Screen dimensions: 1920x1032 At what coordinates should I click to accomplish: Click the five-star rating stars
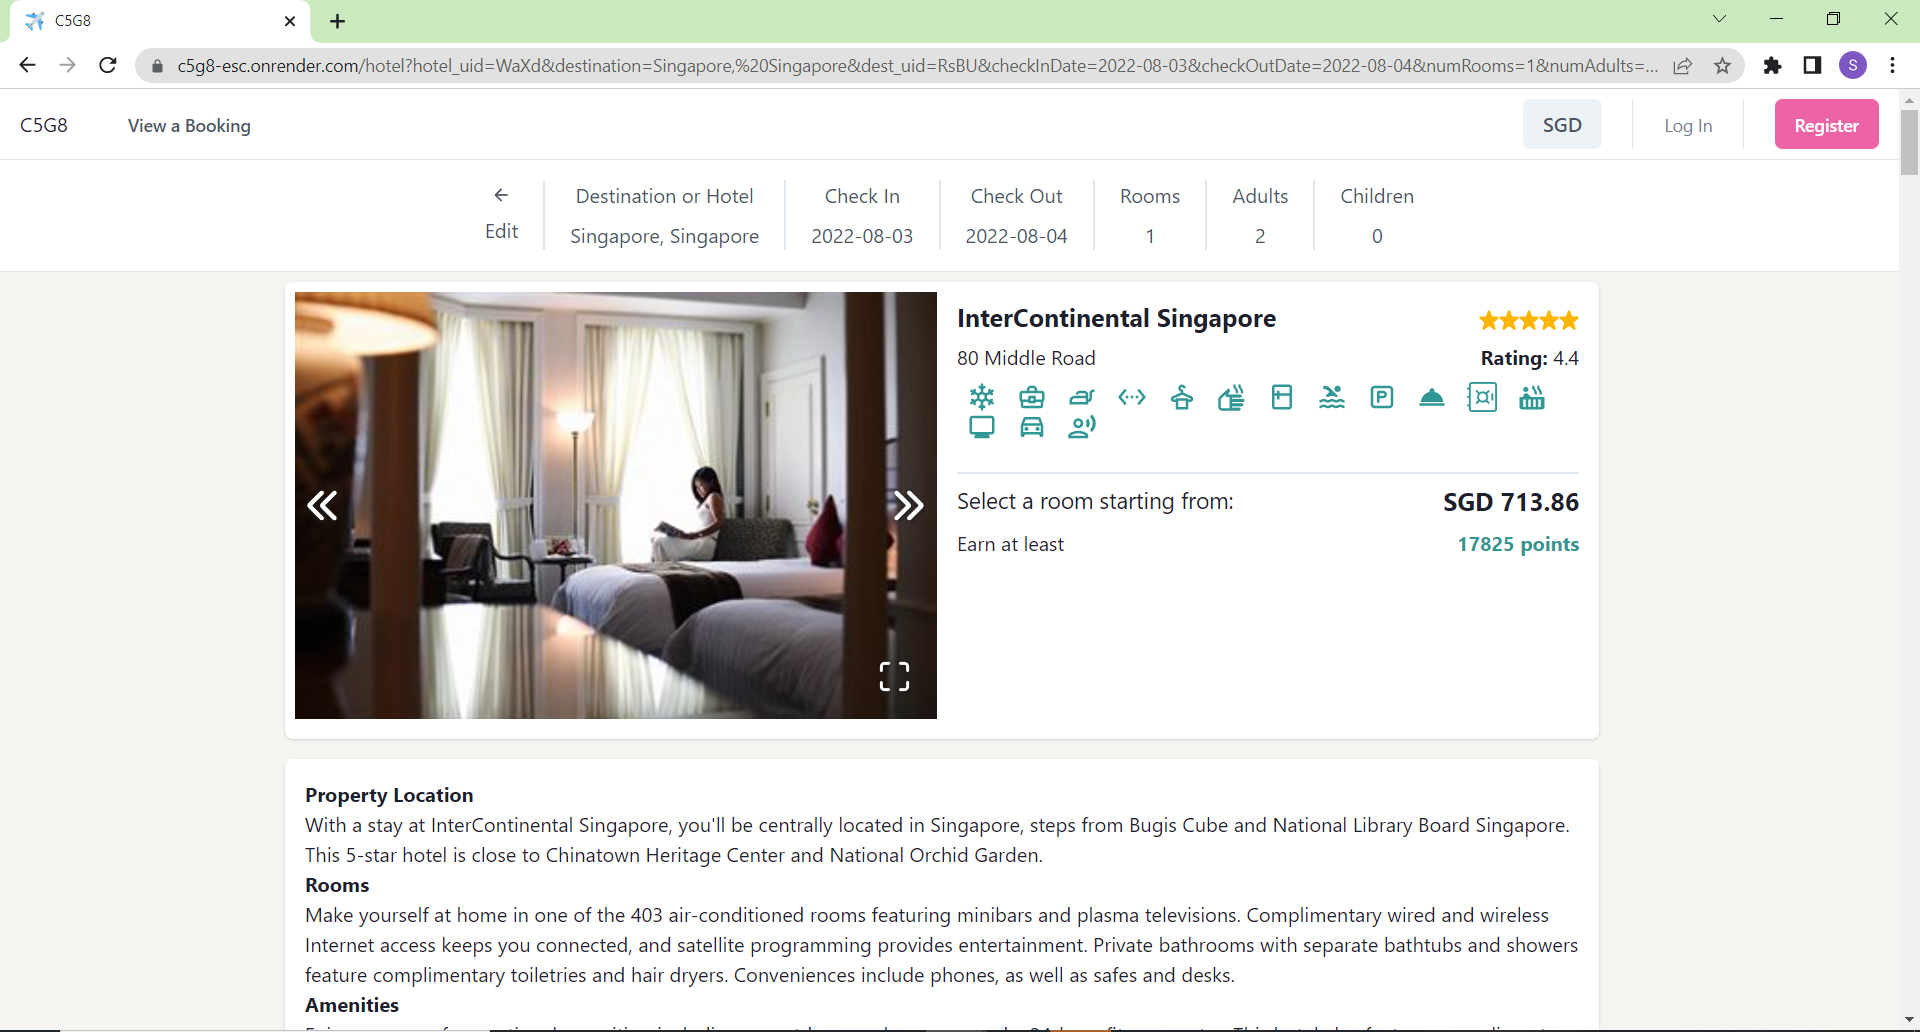pyautogui.click(x=1529, y=320)
